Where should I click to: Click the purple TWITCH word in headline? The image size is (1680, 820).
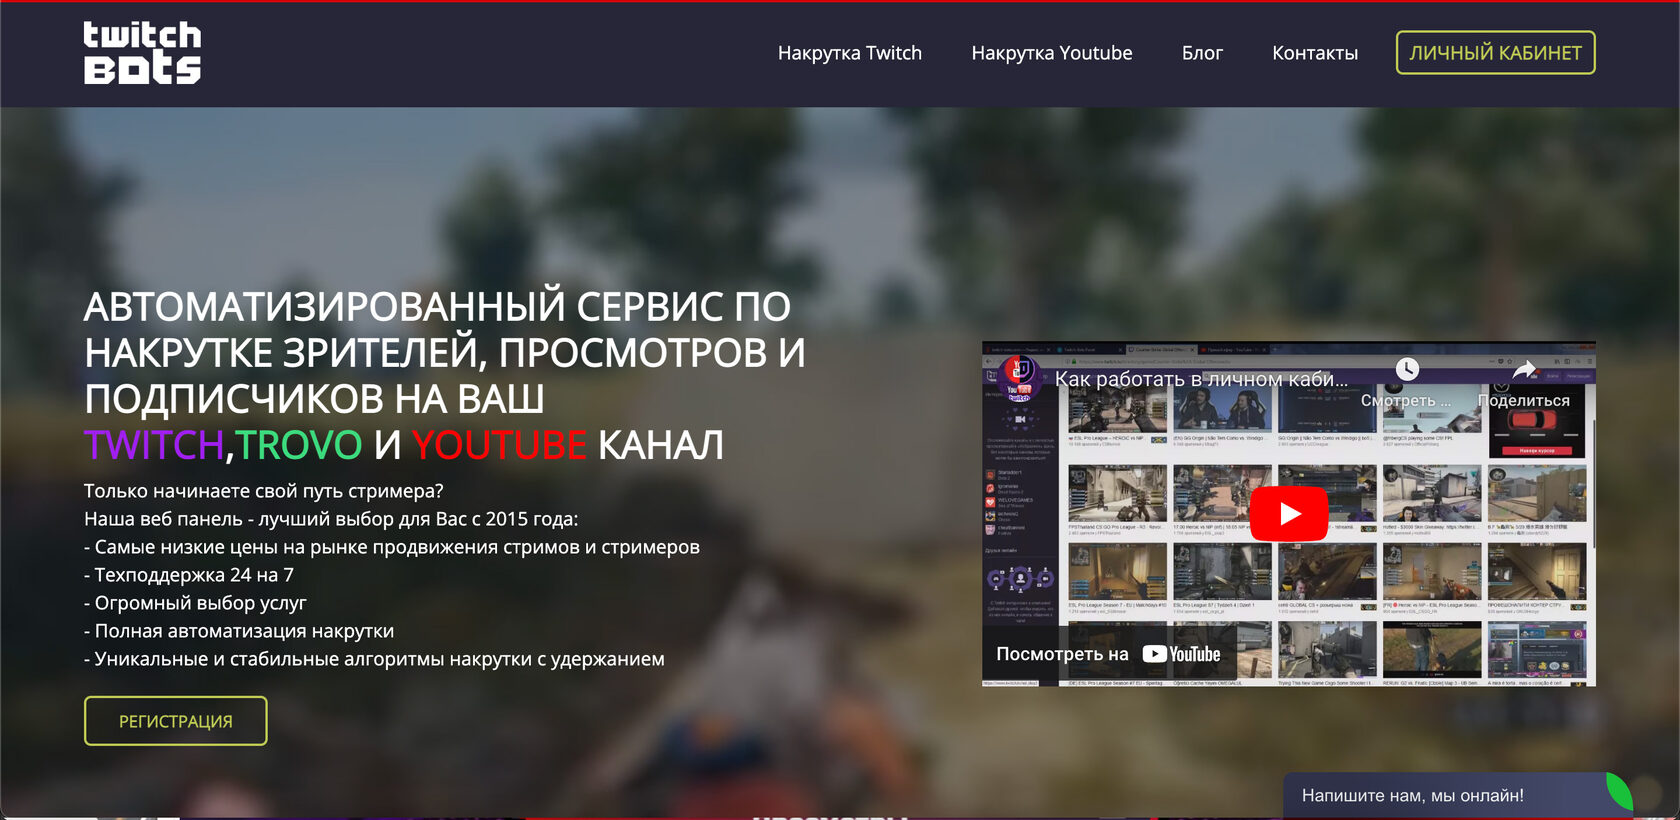pos(153,445)
